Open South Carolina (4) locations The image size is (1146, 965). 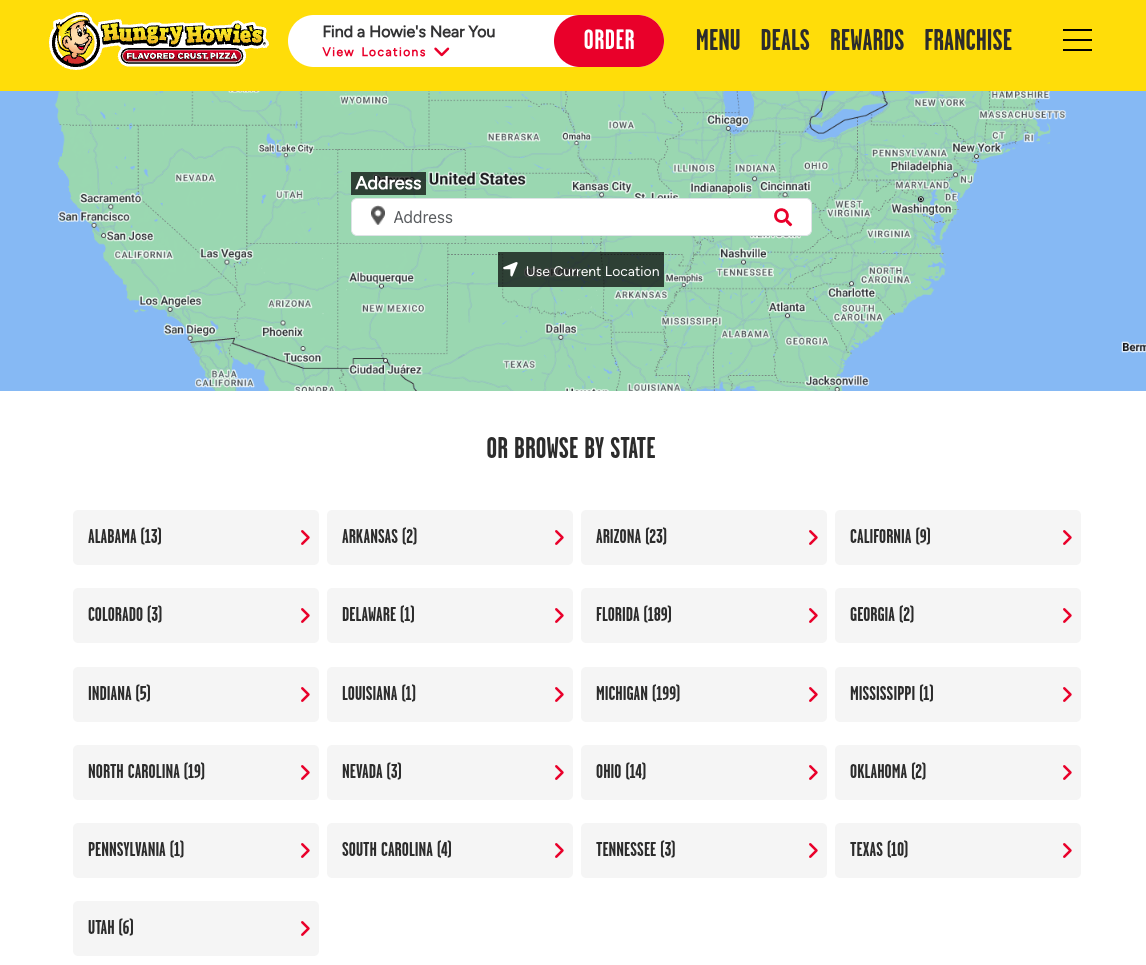point(449,851)
